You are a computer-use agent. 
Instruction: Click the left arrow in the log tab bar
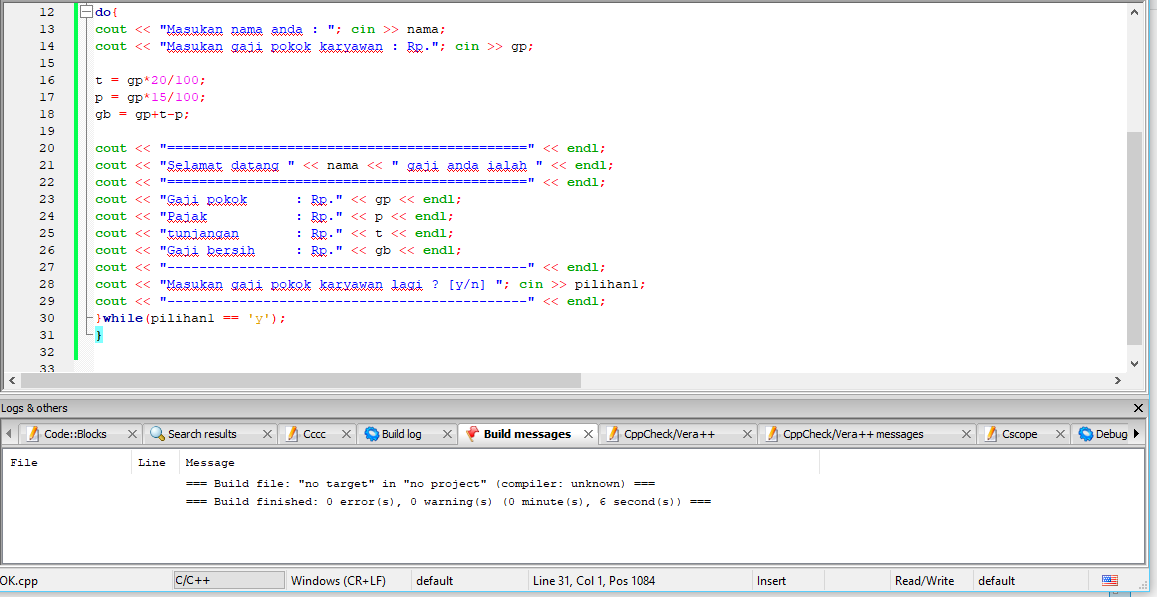click(9, 433)
